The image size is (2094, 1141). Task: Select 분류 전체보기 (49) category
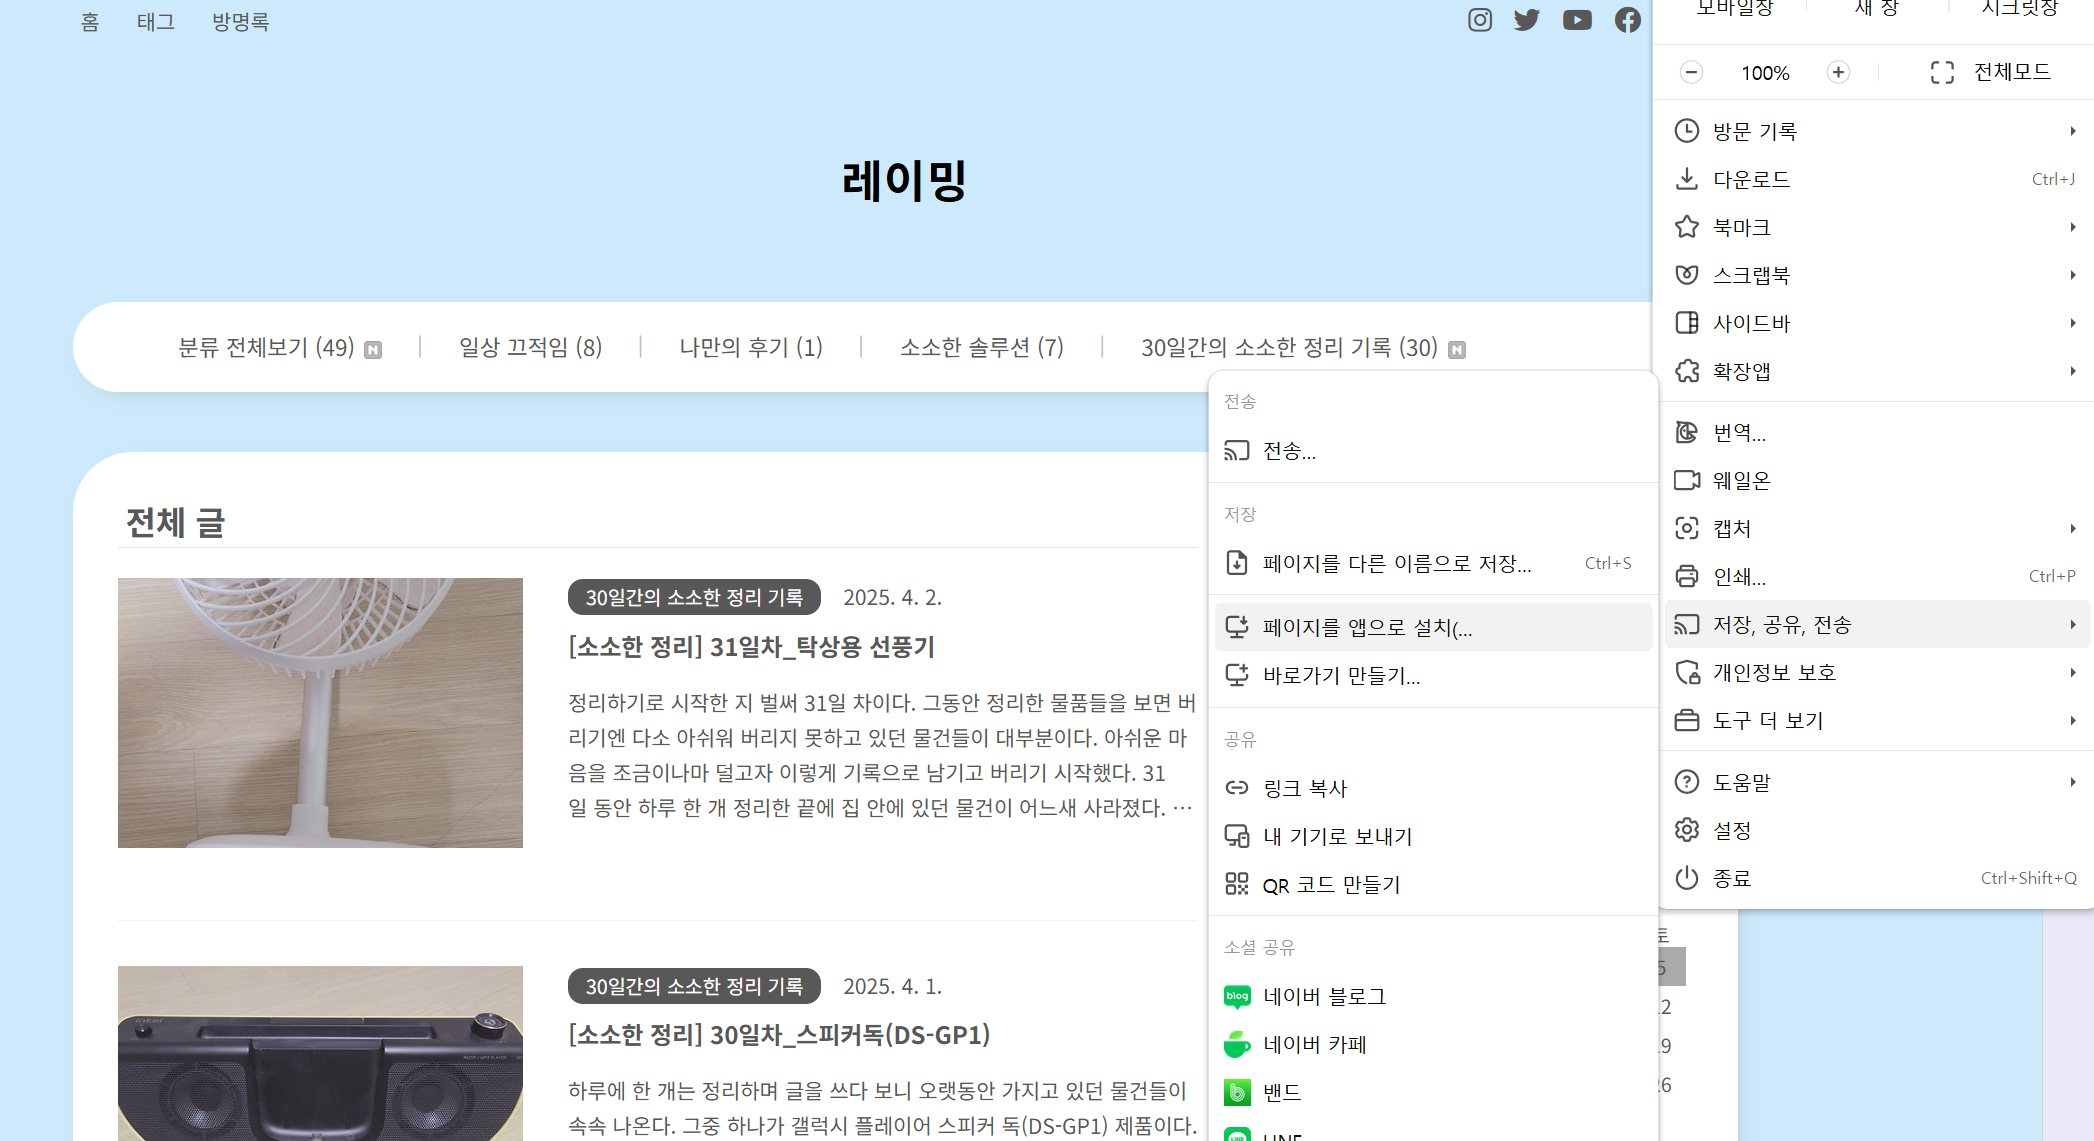266,347
